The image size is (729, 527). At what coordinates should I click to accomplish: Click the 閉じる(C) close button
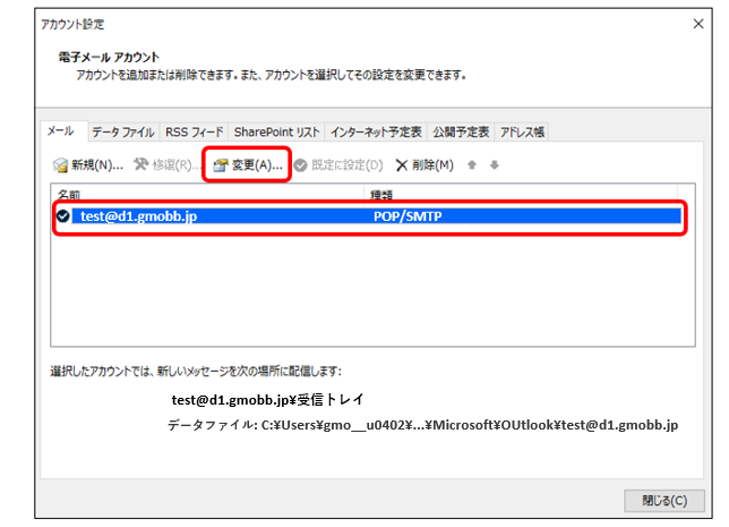[x=664, y=501]
